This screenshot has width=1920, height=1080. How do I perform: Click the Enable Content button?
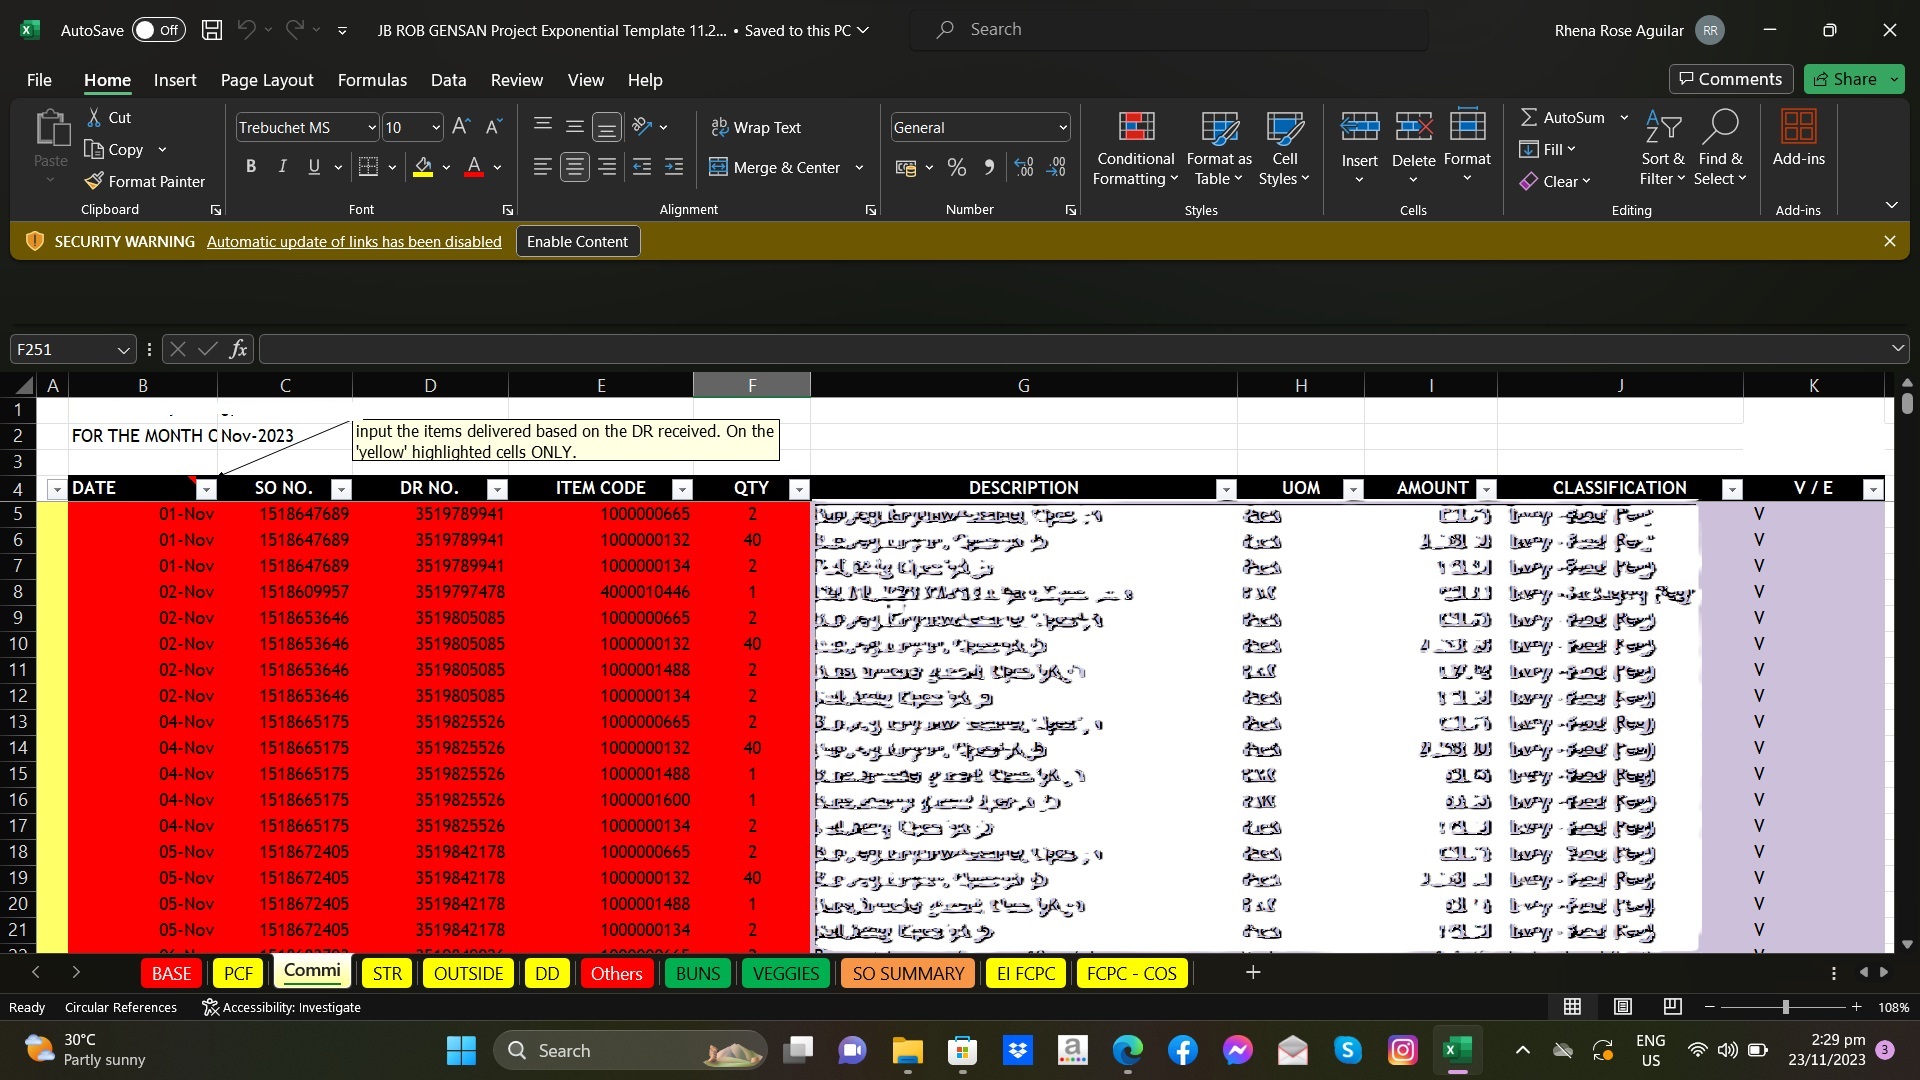pos(577,241)
